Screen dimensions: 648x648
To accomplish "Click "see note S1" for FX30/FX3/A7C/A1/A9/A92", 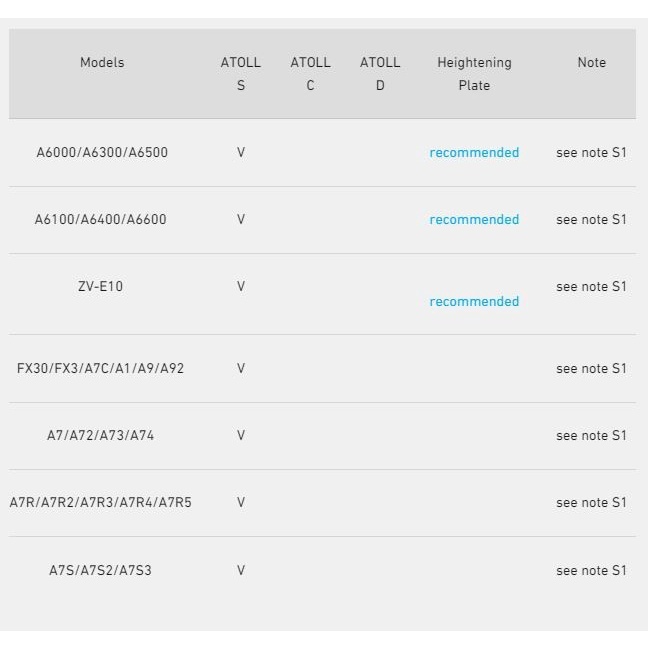I will pos(591,369).
